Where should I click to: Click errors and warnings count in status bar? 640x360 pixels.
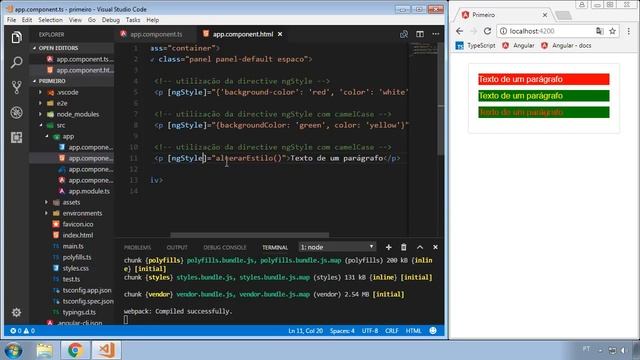coord(22,331)
